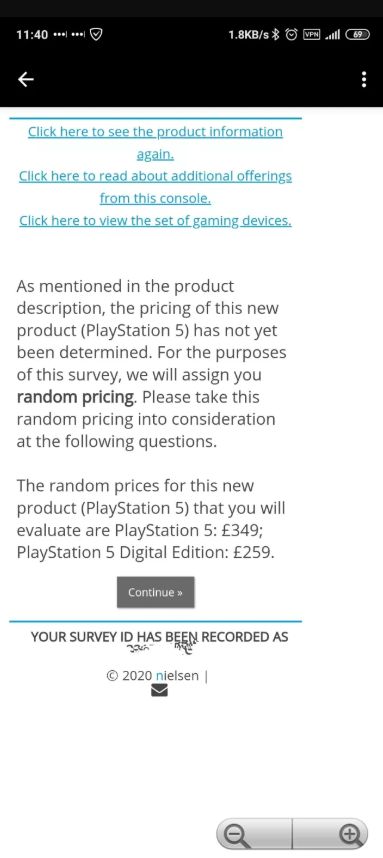Screen dimensions: 383x858
Task: Open the 'see the product information again' link
Action: pyautogui.click(x=155, y=143)
